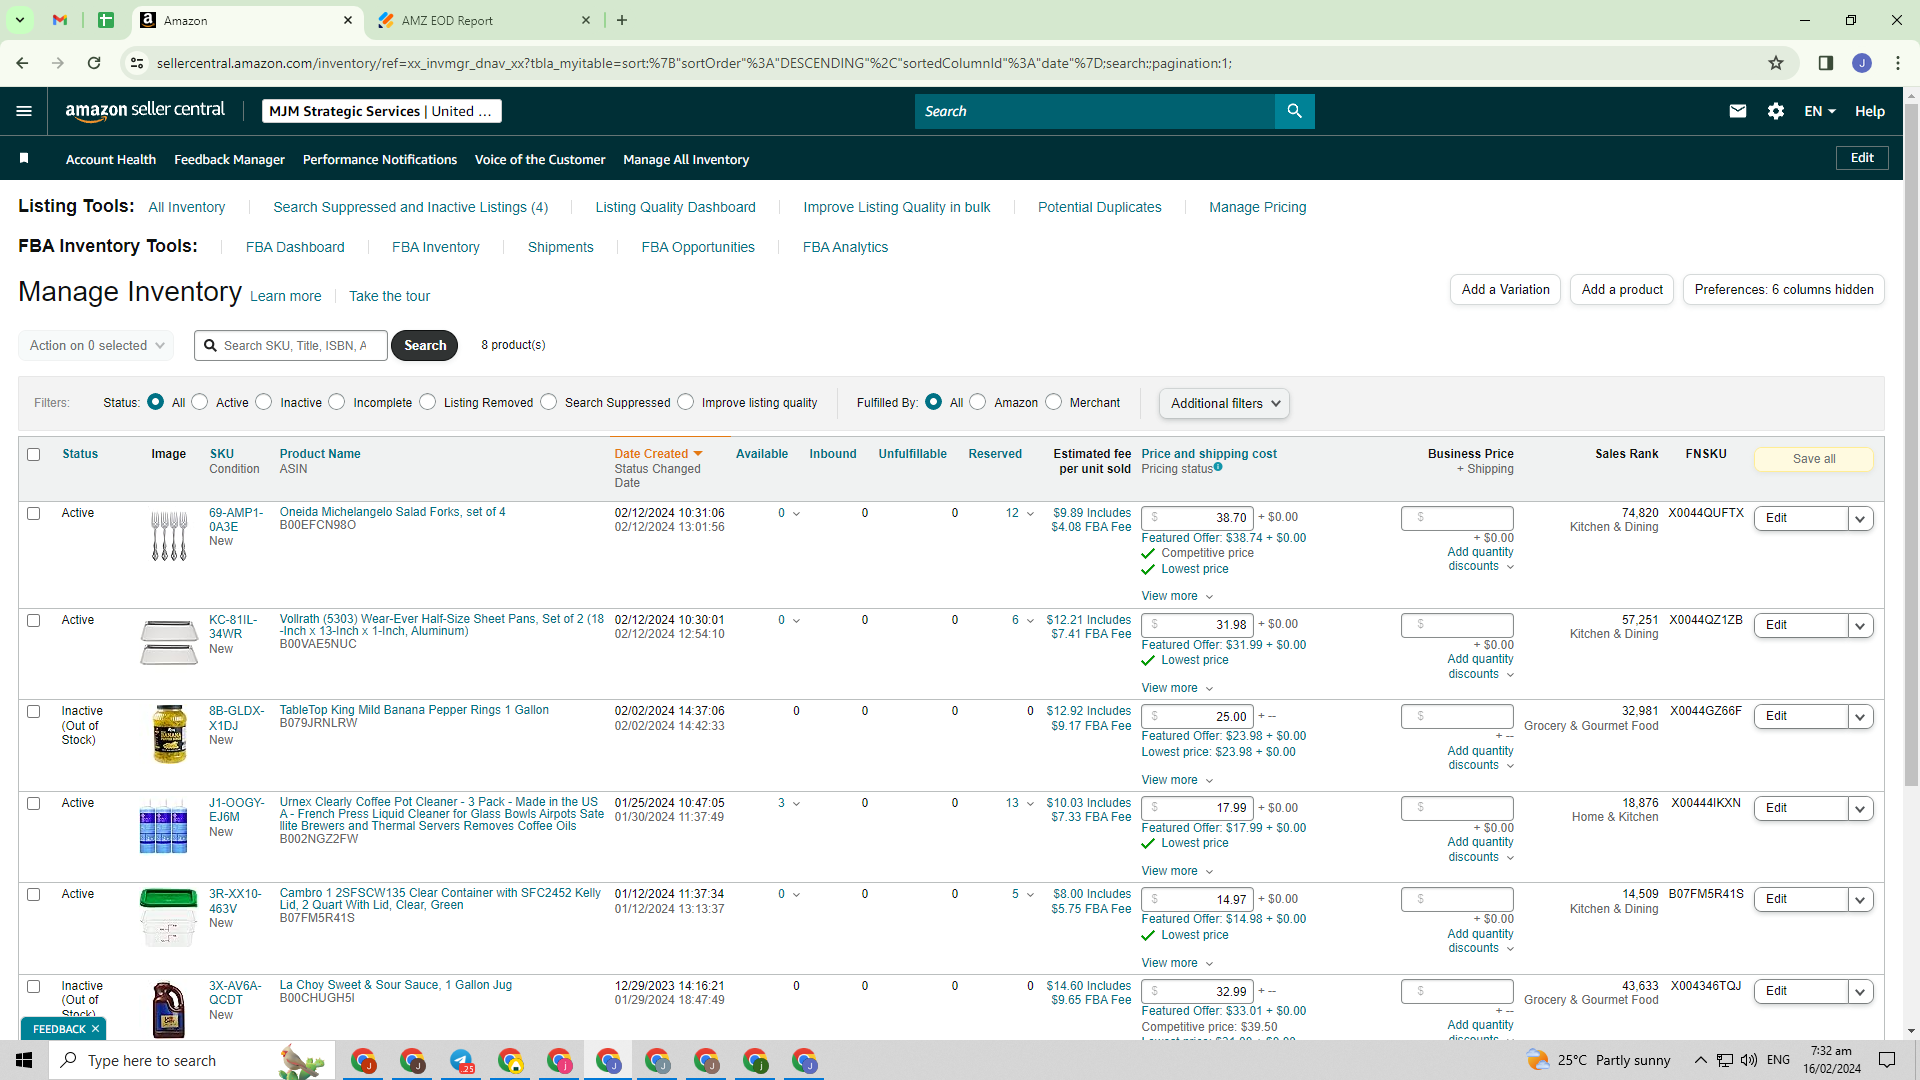
Task: Open the Chrome three-dot menu
Action: coord(1898,63)
